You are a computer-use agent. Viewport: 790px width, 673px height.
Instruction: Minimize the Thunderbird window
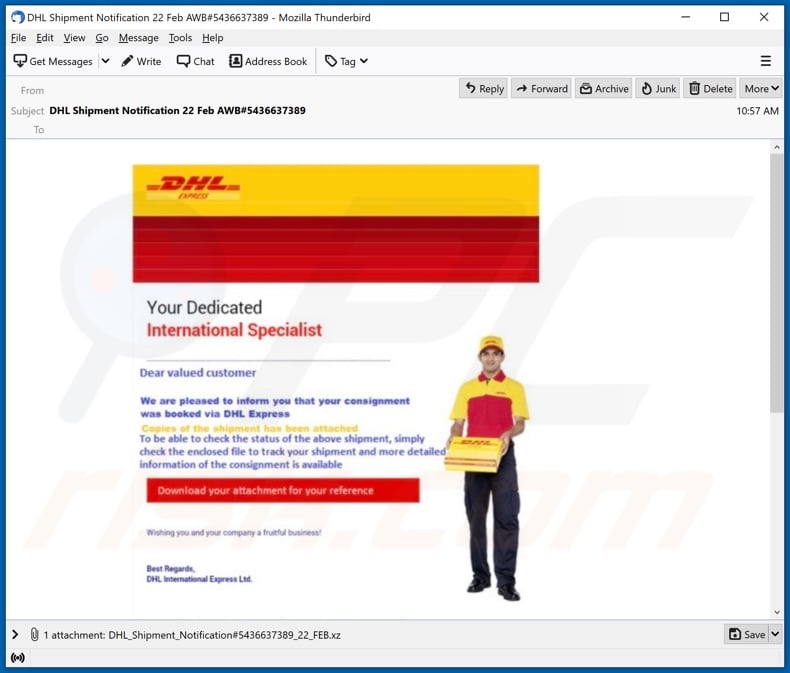(686, 17)
